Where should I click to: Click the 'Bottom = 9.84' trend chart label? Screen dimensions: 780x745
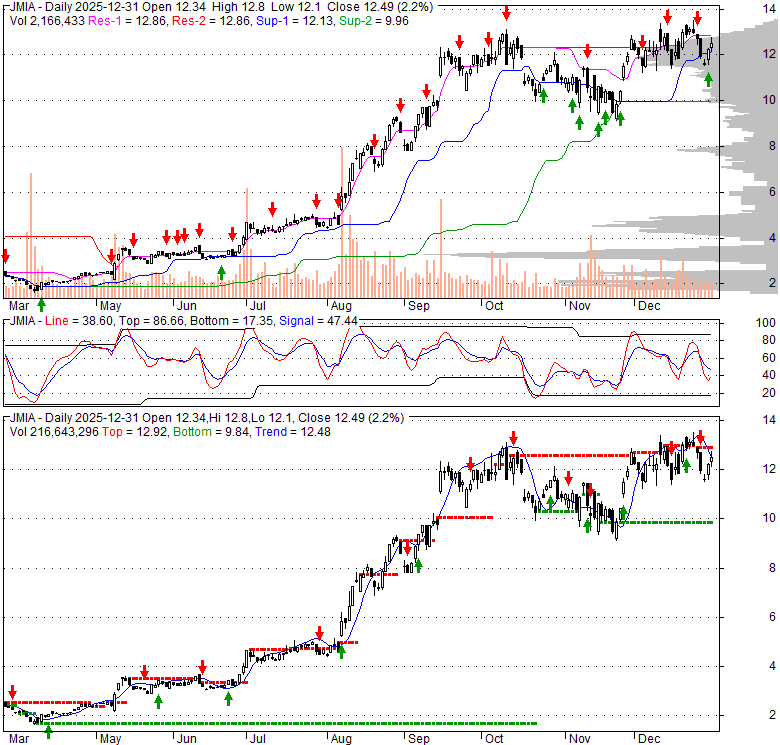point(211,432)
